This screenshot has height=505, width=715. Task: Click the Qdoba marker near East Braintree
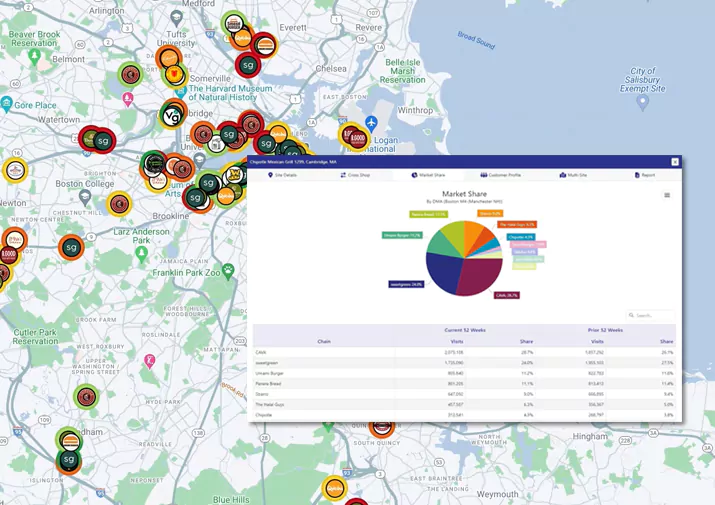click(334, 488)
